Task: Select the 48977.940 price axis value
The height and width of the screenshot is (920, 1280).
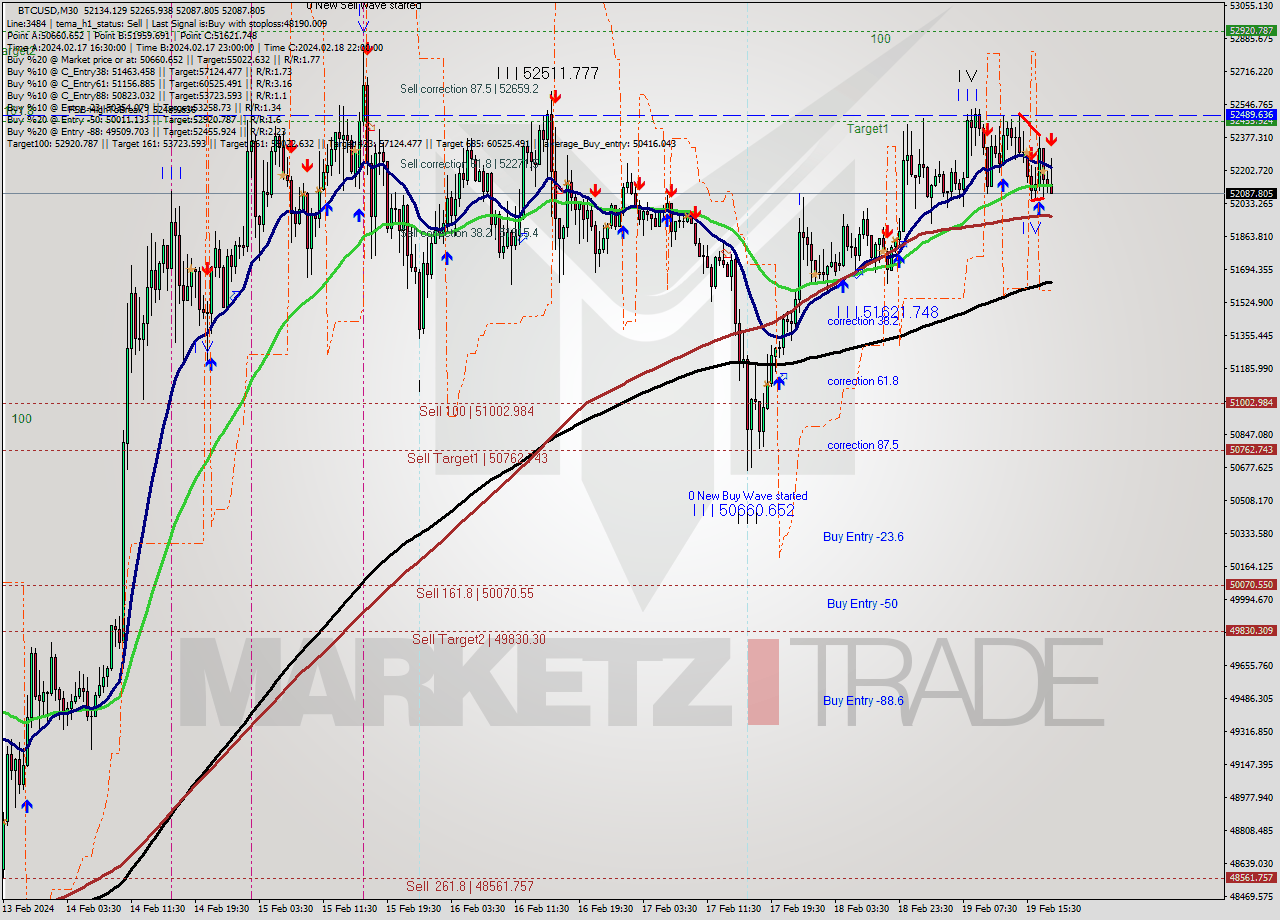Action: coord(1251,797)
